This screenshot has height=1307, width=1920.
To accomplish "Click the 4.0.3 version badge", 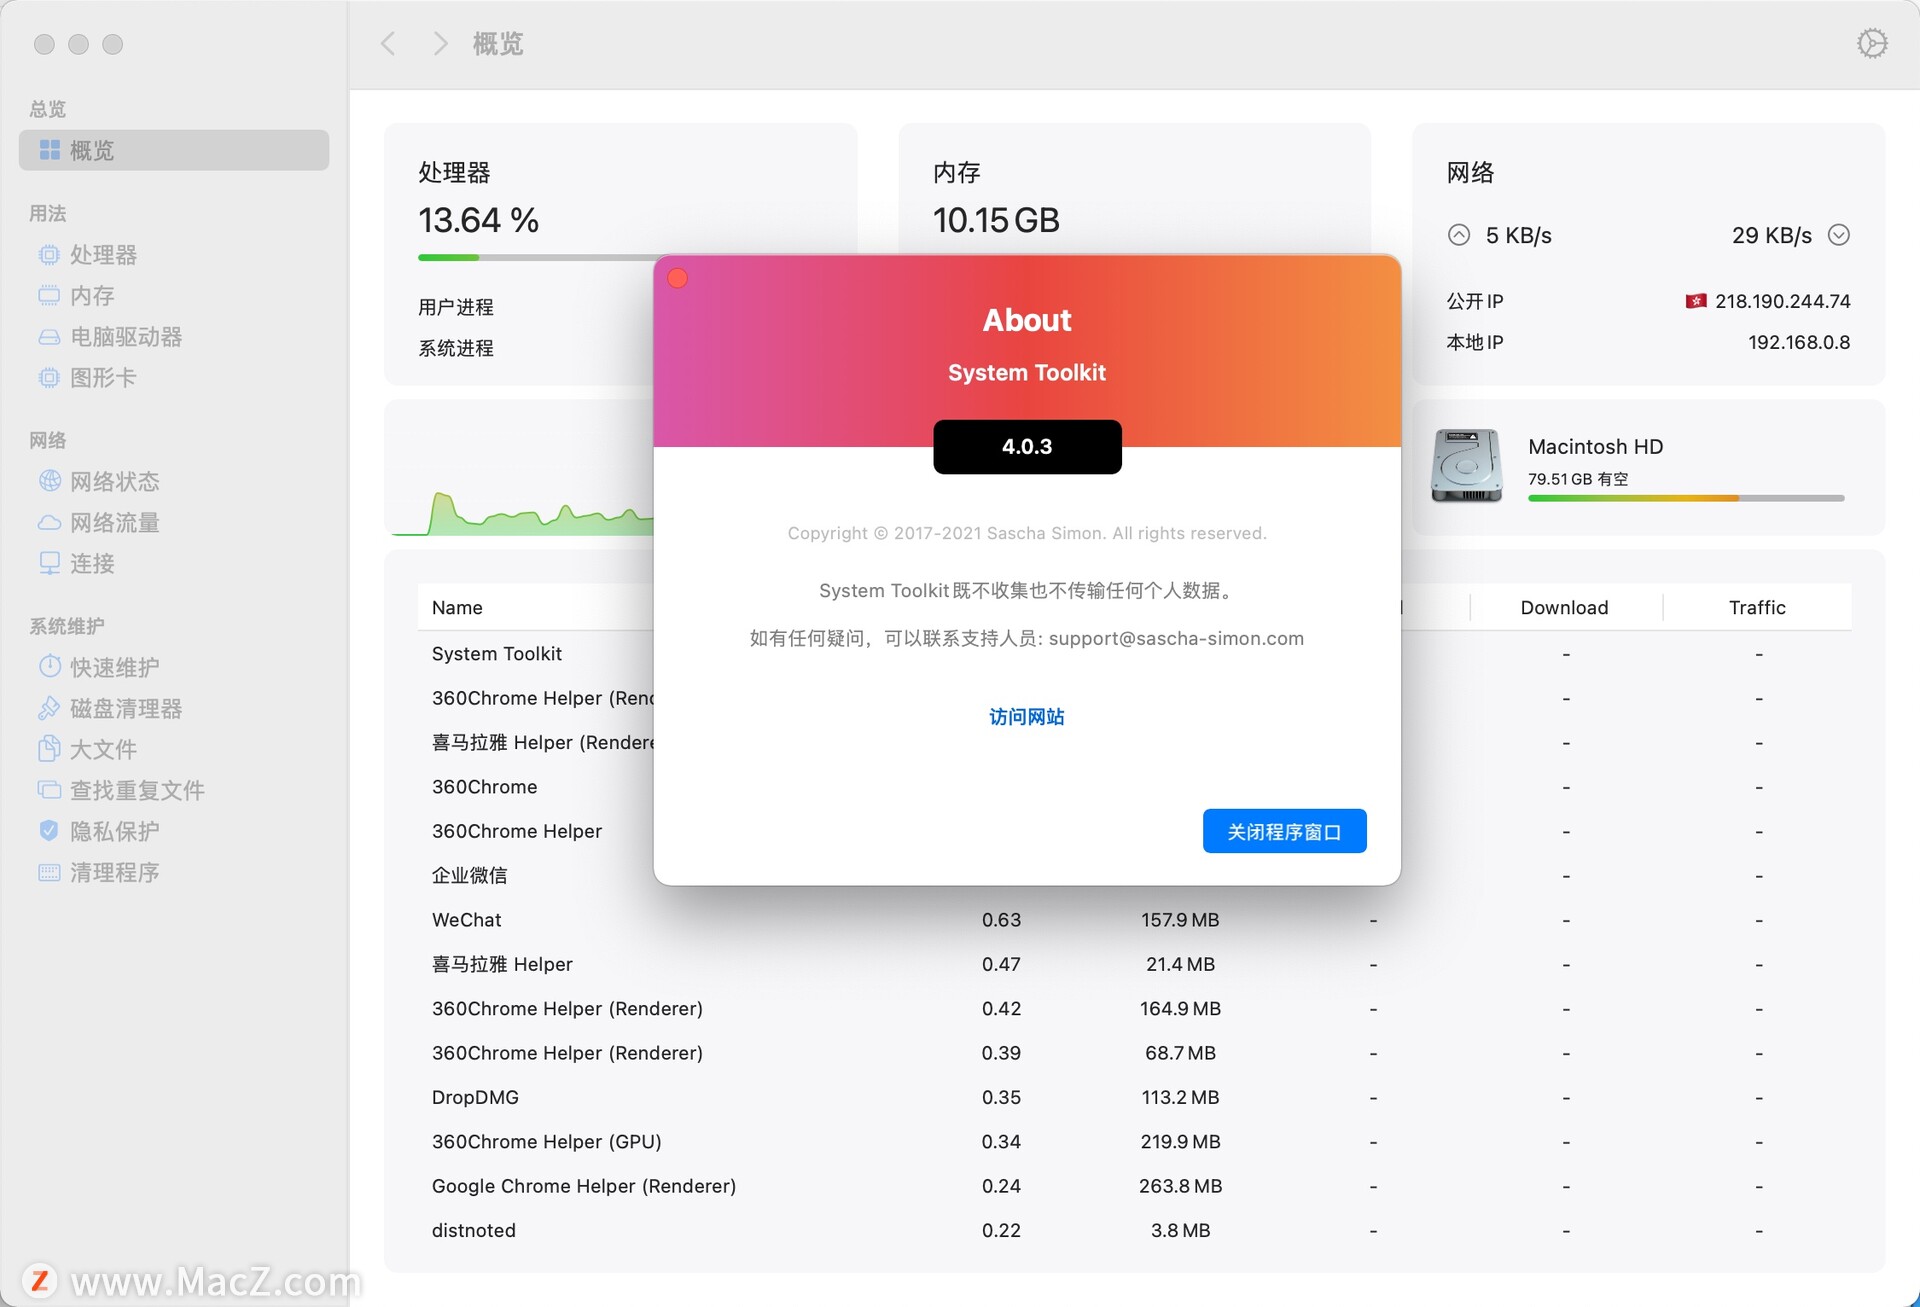I will coord(1027,446).
